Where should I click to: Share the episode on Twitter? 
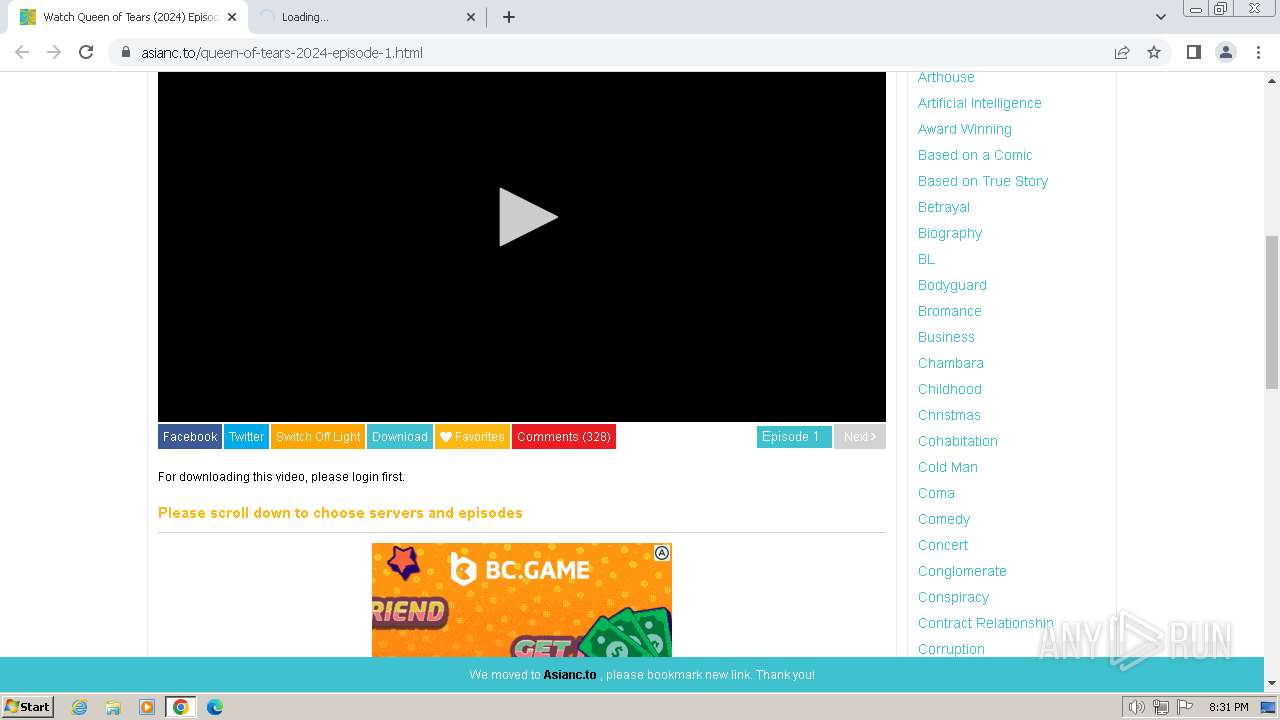coord(246,437)
